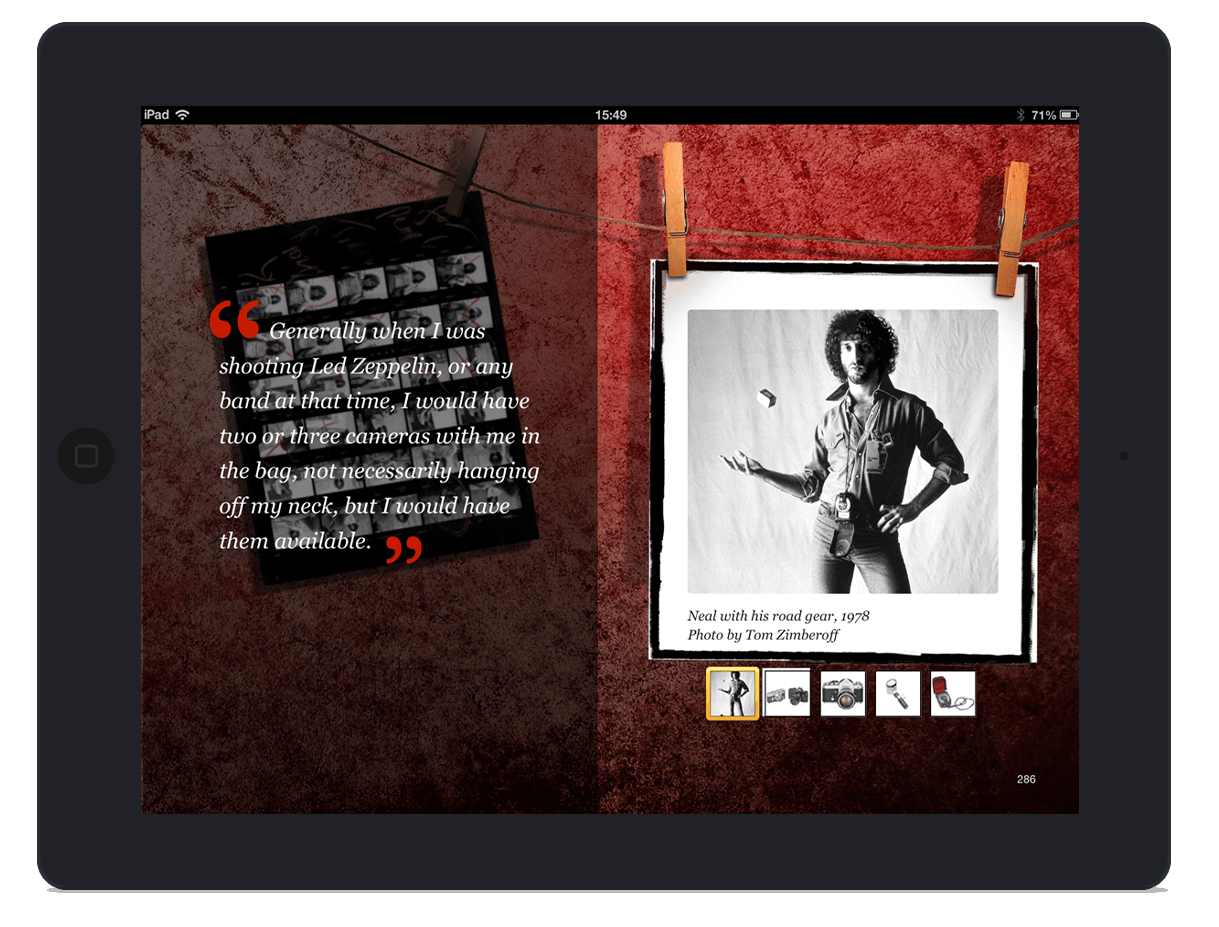The image size is (1219, 927).
Task: Tap the large black-and-white portrait of Neal
Action: pos(842,451)
